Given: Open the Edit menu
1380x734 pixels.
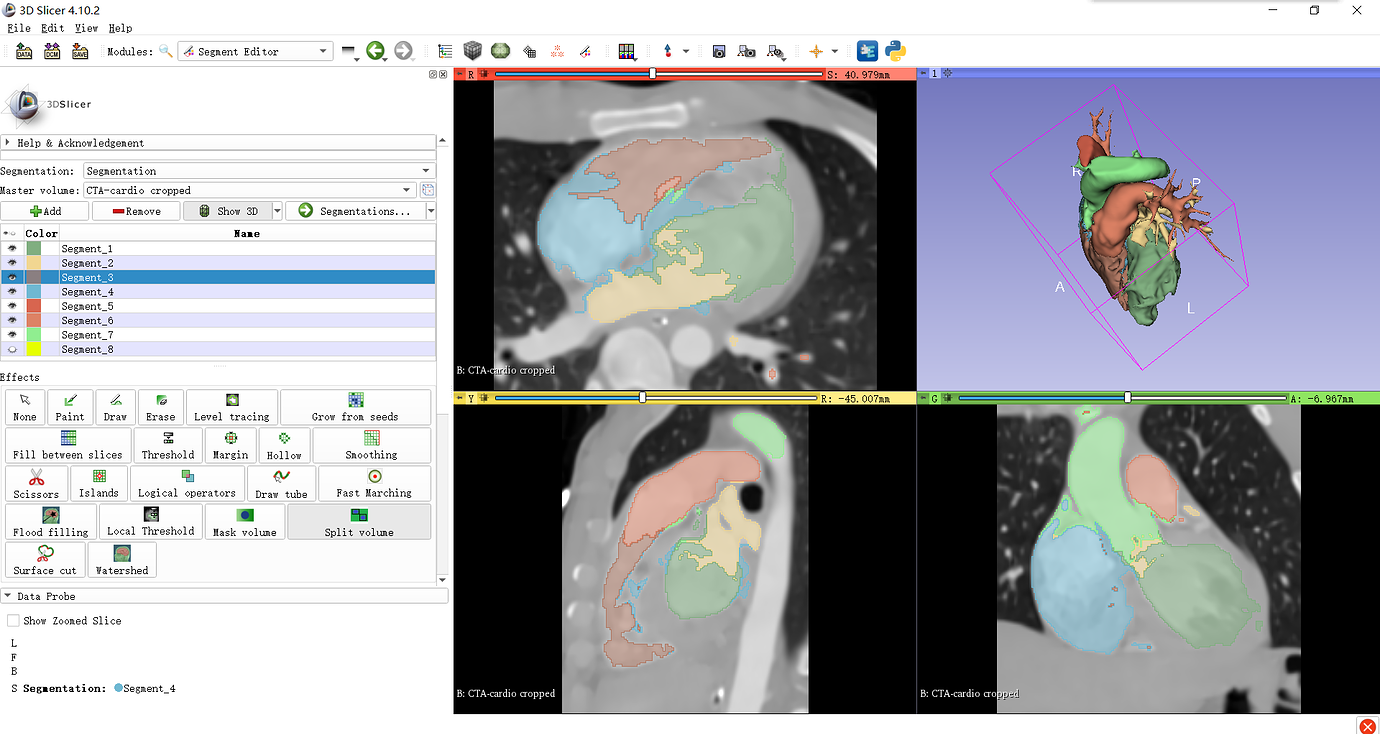Looking at the screenshot, I should point(52,28).
